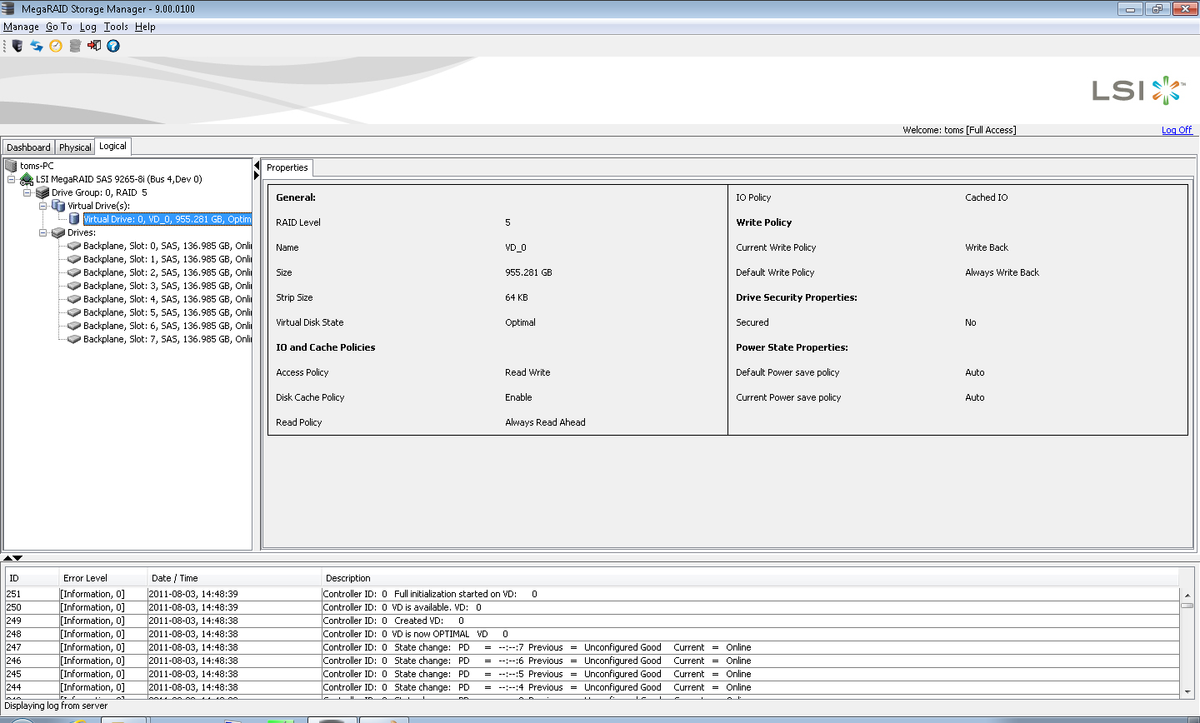Click the Dashboard tab
The height and width of the screenshot is (723, 1200).
(28, 146)
